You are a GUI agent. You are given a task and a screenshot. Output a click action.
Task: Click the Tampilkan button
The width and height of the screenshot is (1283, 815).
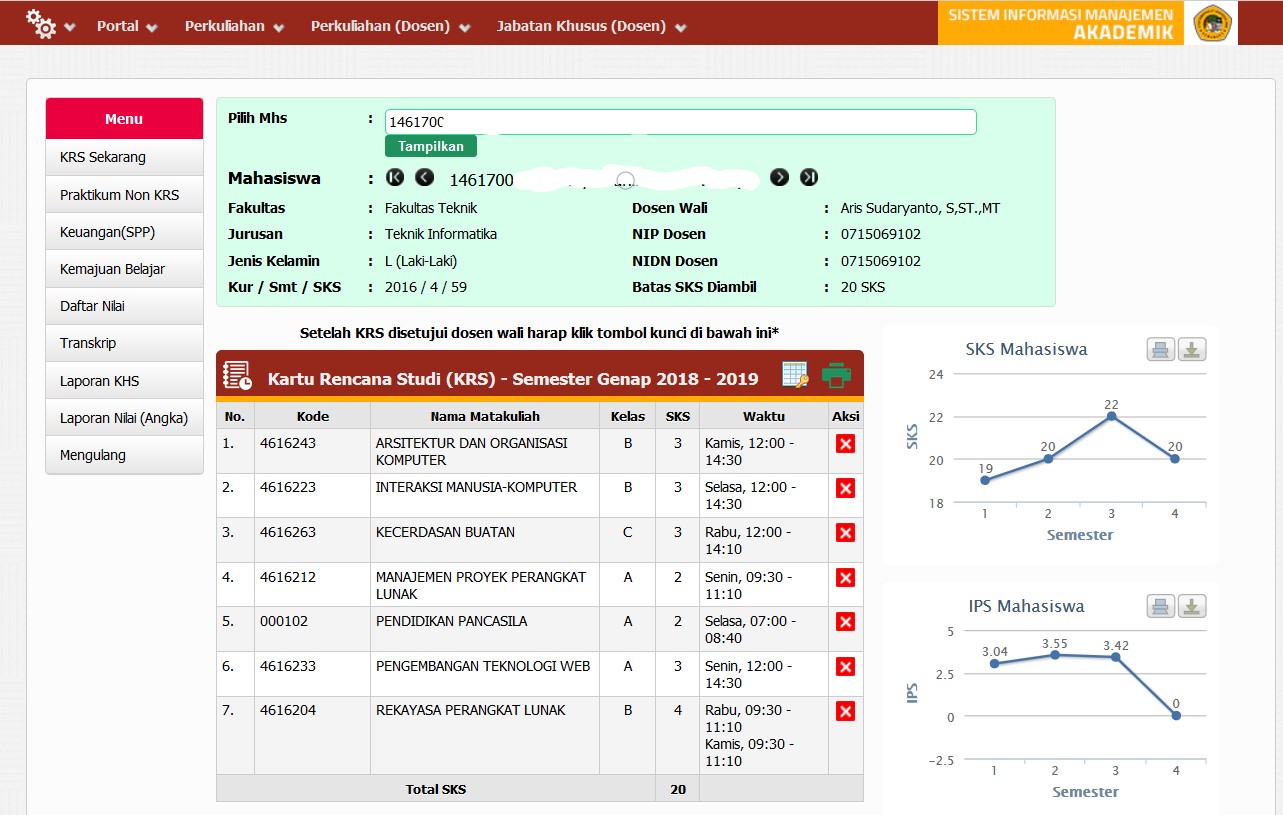431,146
